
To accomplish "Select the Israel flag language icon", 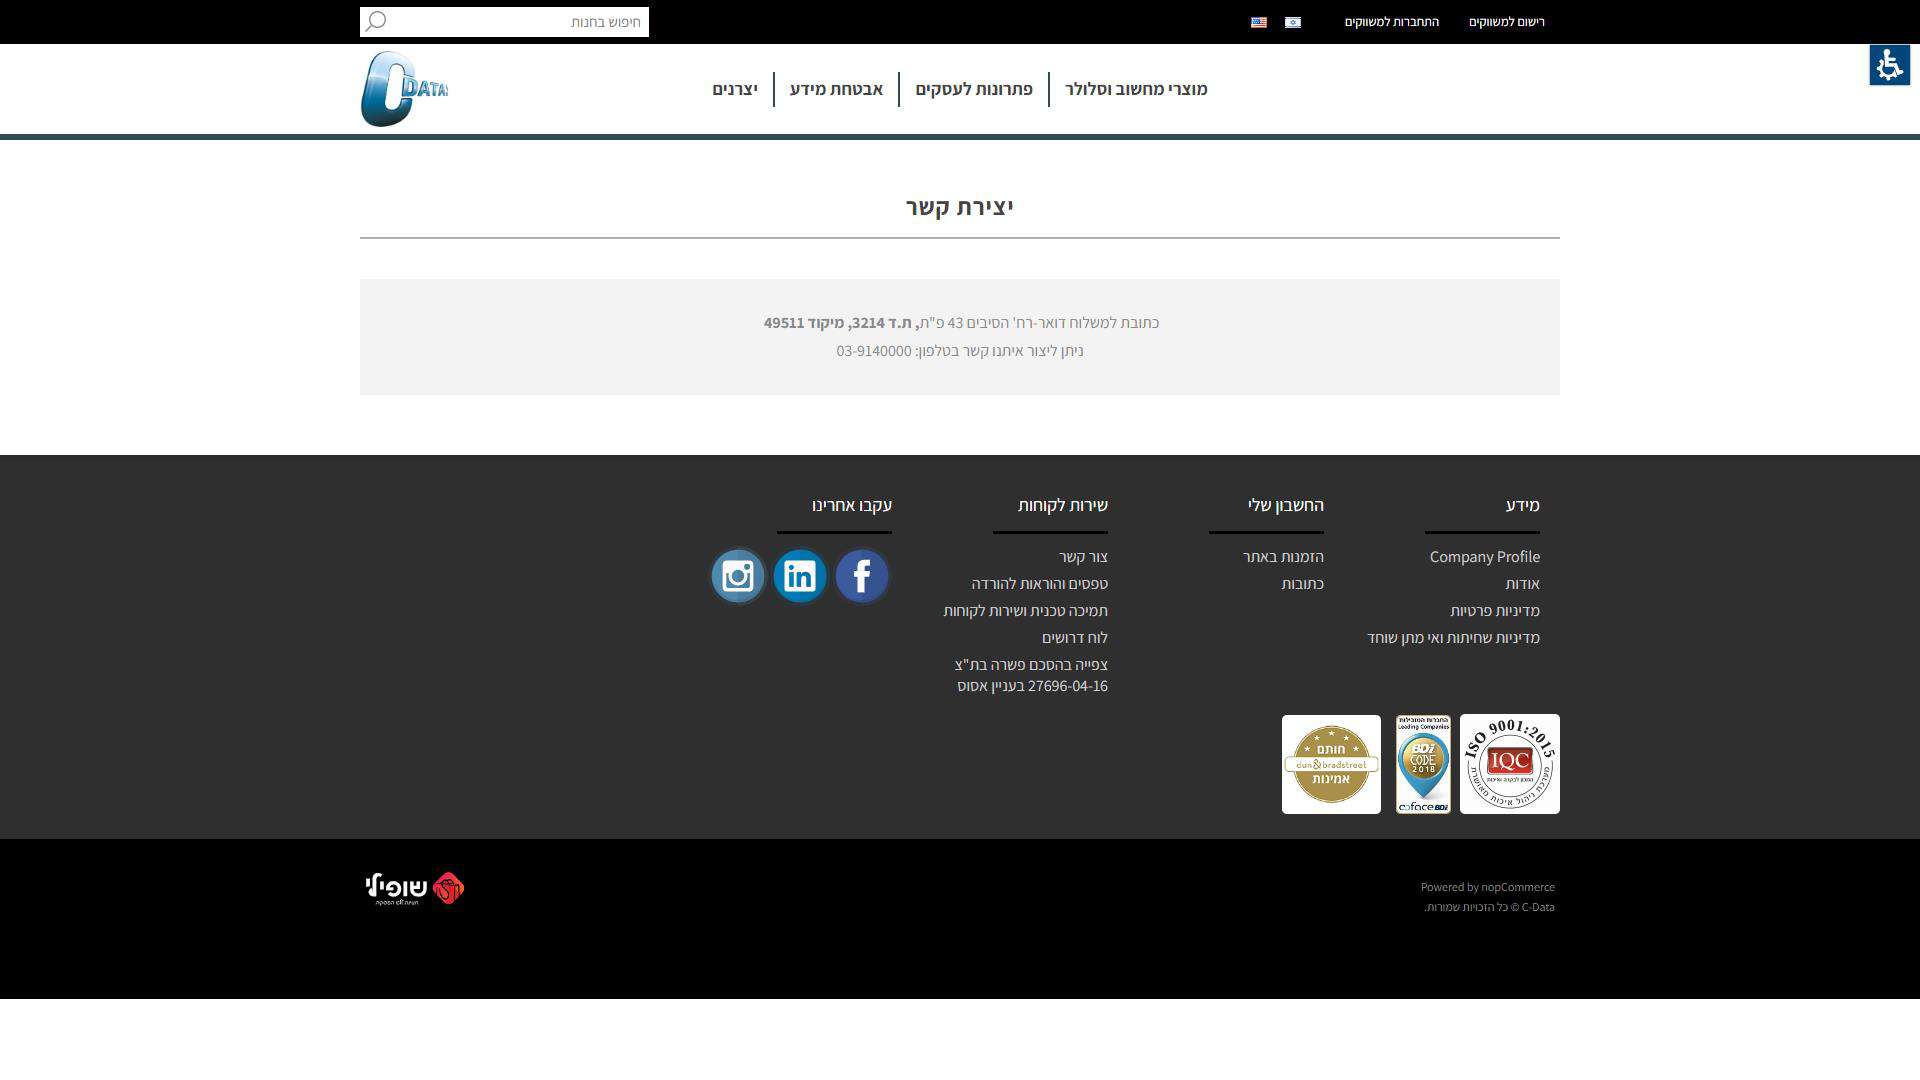I will coord(1293,22).
